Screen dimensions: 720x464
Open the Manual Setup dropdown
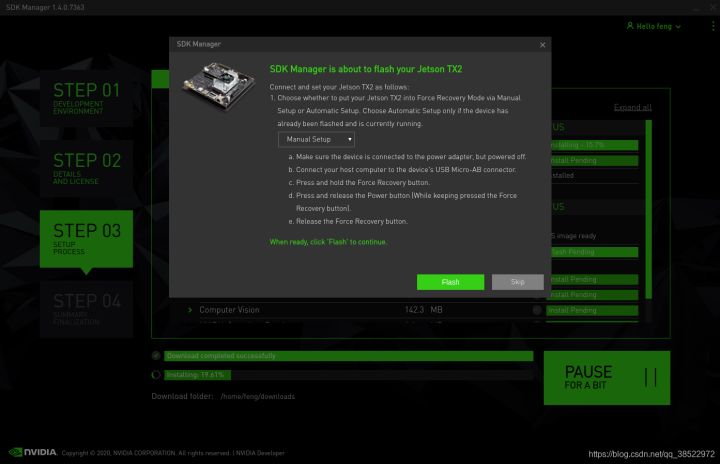coord(316,139)
